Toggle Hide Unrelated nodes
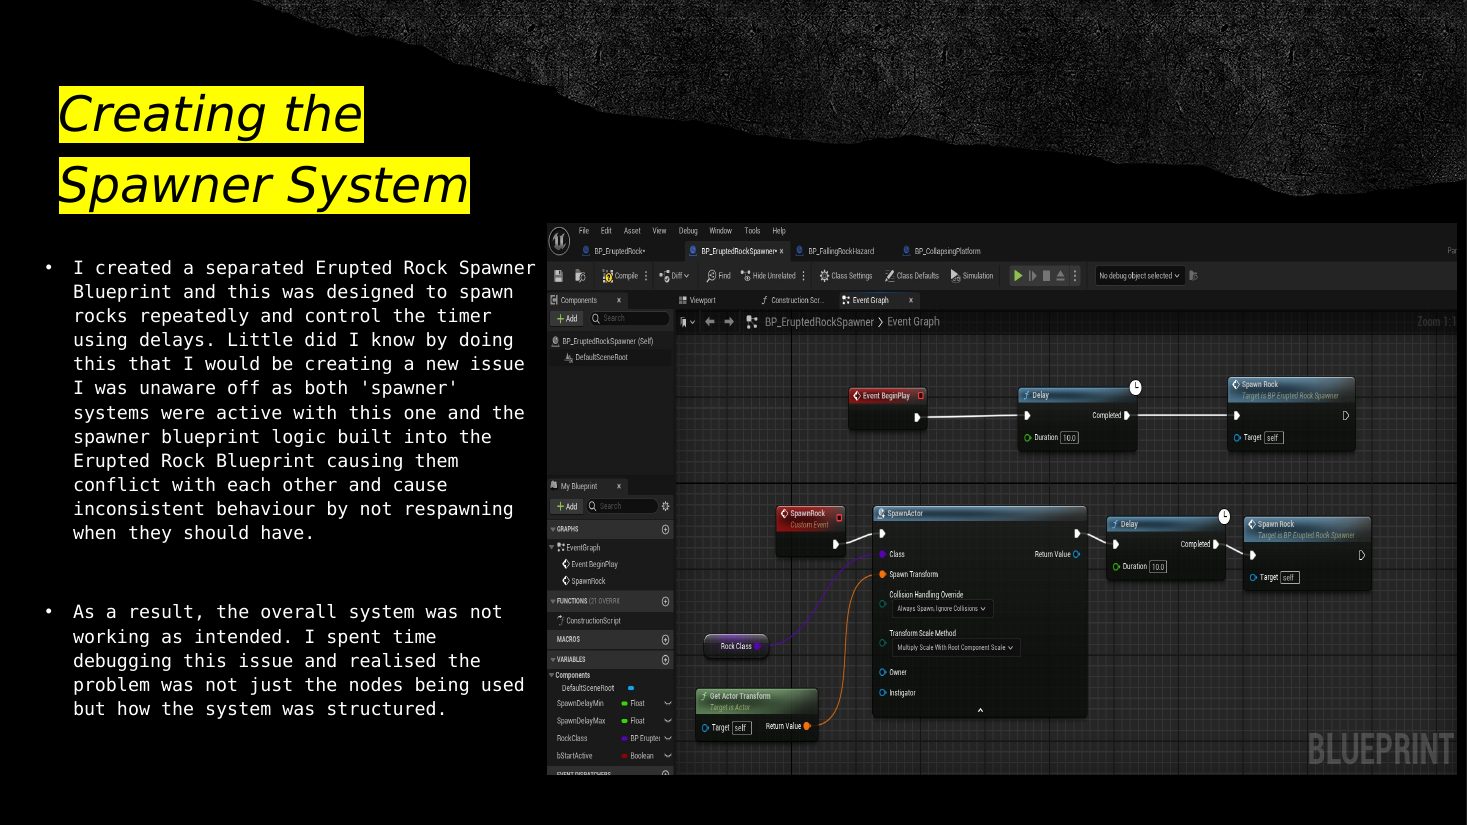The height and width of the screenshot is (825, 1467). pyautogui.click(x=768, y=276)
